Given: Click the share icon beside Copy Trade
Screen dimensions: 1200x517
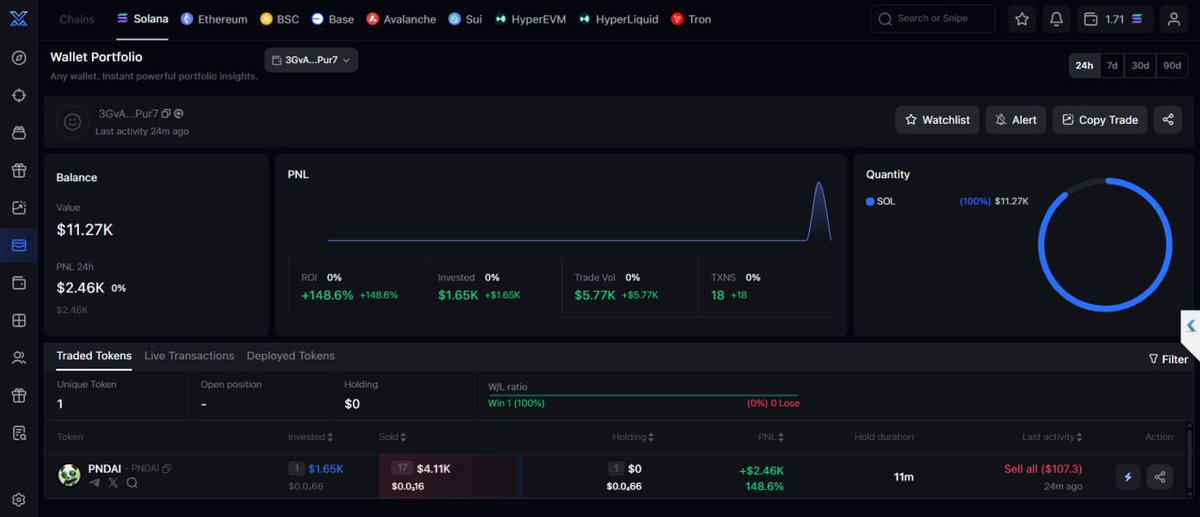Looking at the screenshot, I should coord(1168,120).
